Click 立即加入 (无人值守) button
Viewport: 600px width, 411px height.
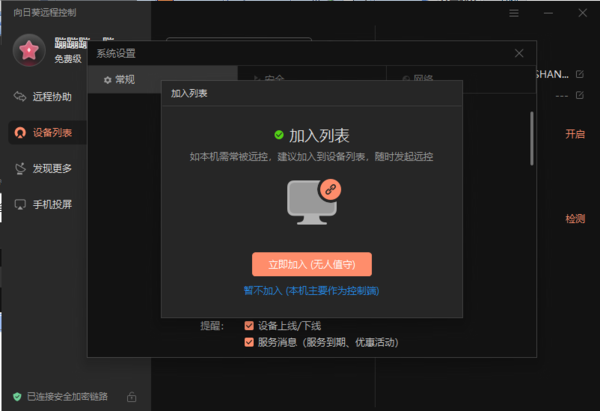(311, 264)
